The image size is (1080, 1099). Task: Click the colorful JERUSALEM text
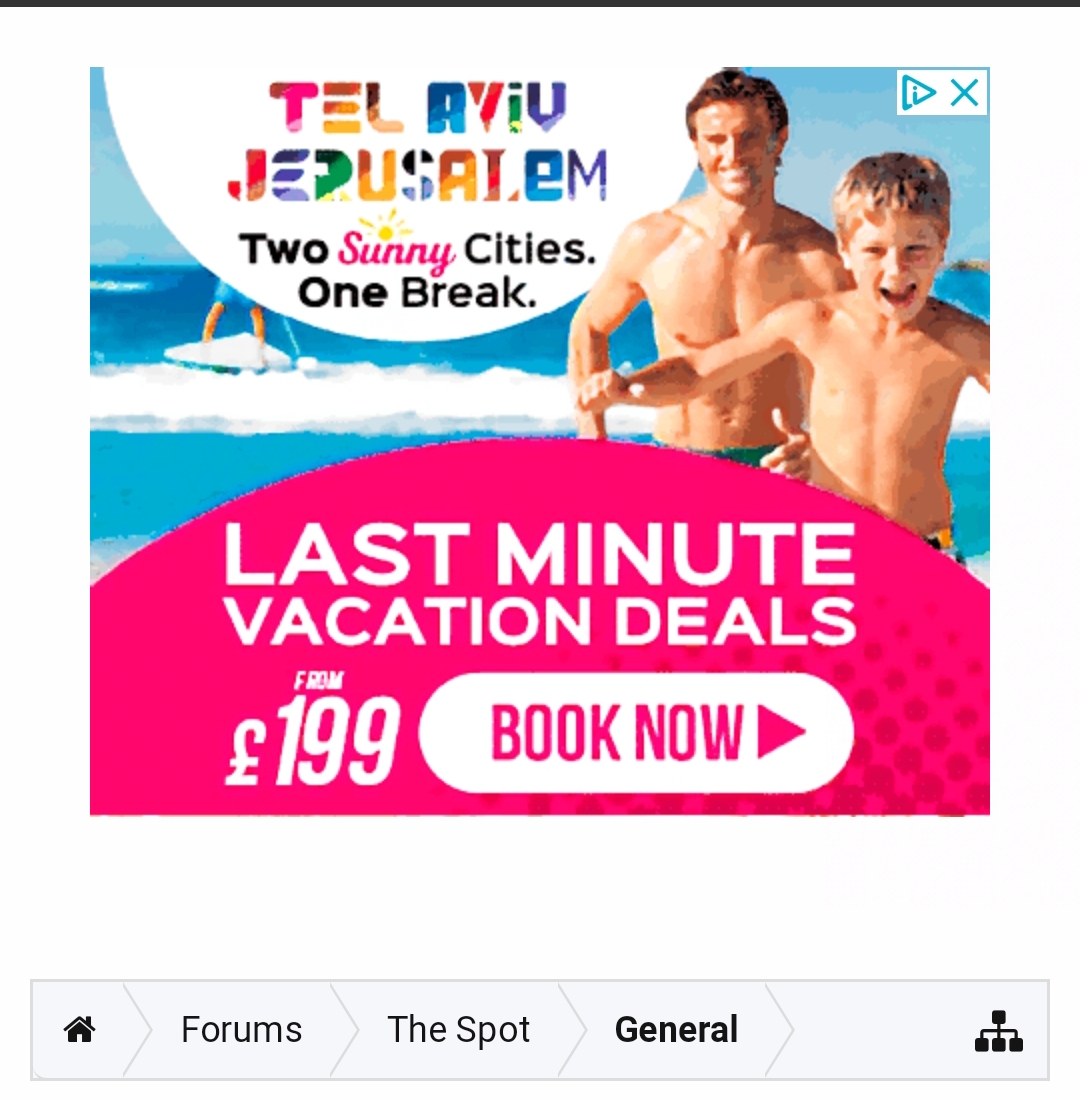418,175
